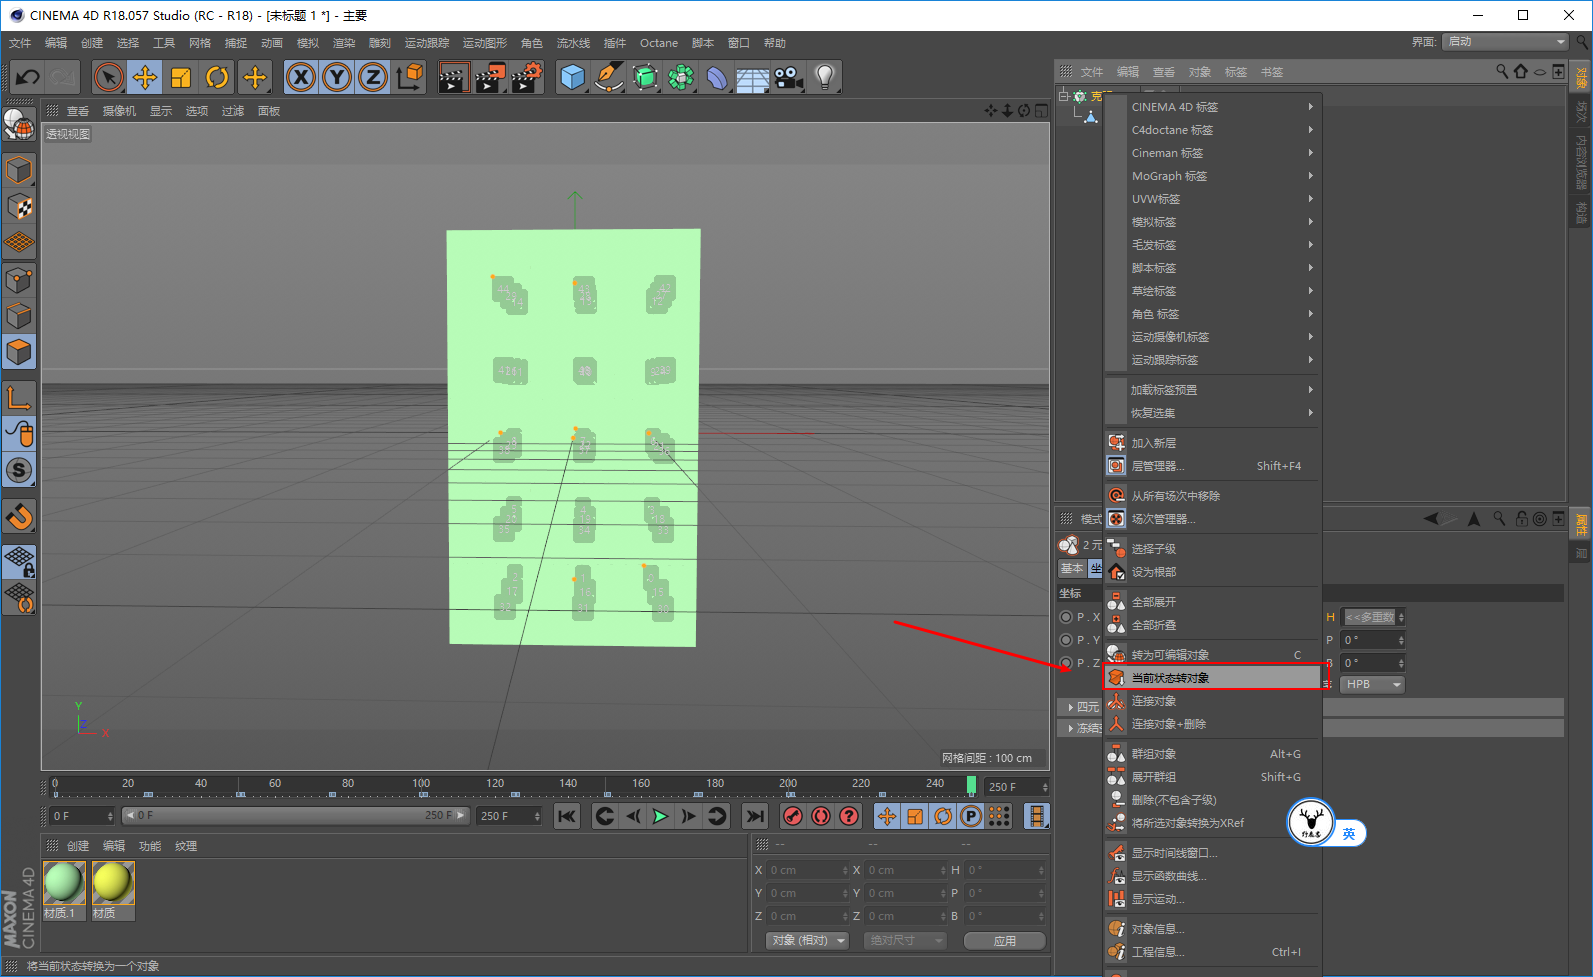The image size is (1593, 977).
Task: Open the Spline Pen tool
Action: tap(609, 77)
